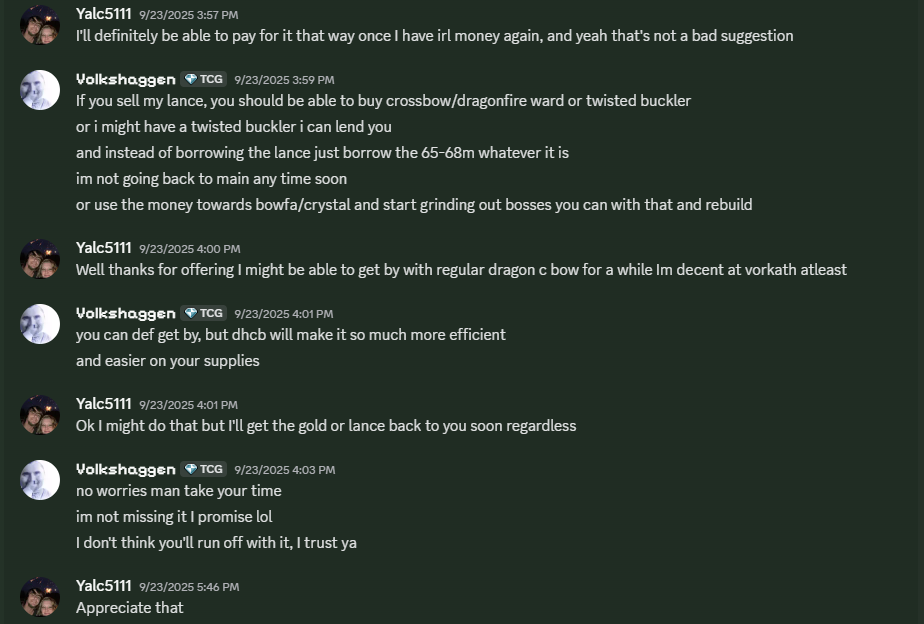This screenshot has height=624, width=924.
Task: Open Yalc5111's avatar next to the 4:01 PM message
Action: [x=40, y=415]
